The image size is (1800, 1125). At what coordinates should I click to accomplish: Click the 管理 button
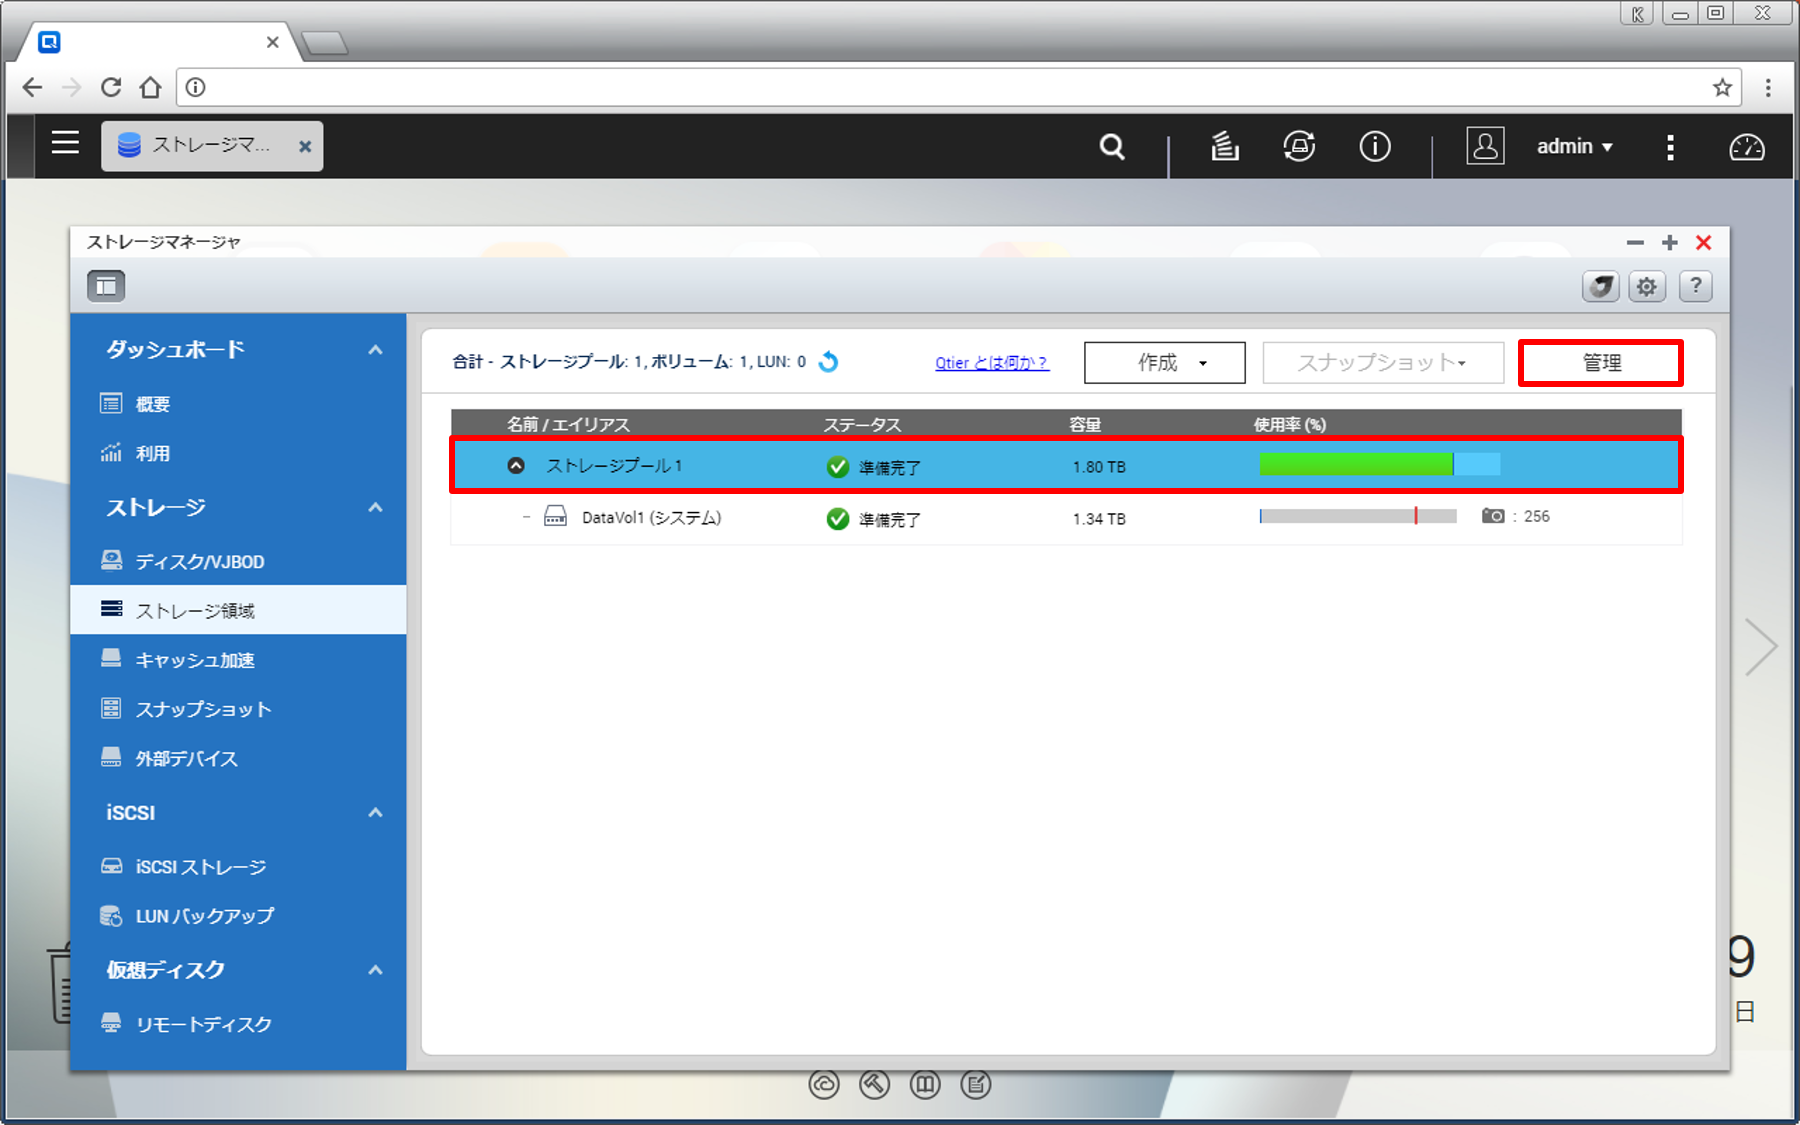click(1600, 363)
